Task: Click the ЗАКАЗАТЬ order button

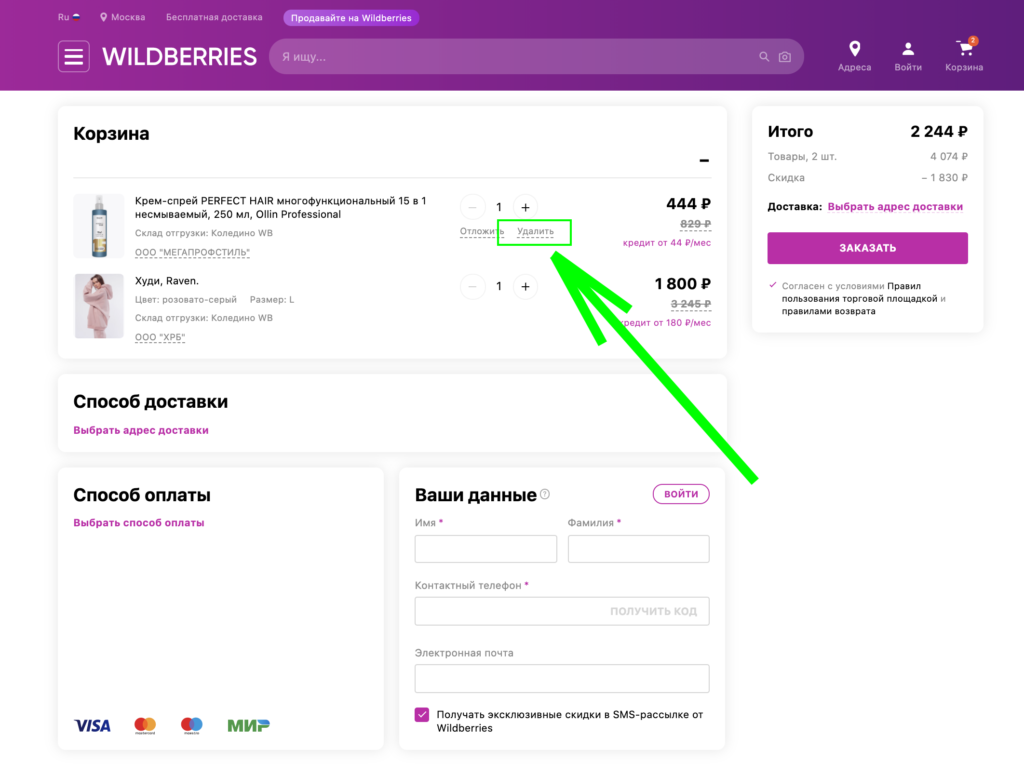Action: tap(867, 248)
